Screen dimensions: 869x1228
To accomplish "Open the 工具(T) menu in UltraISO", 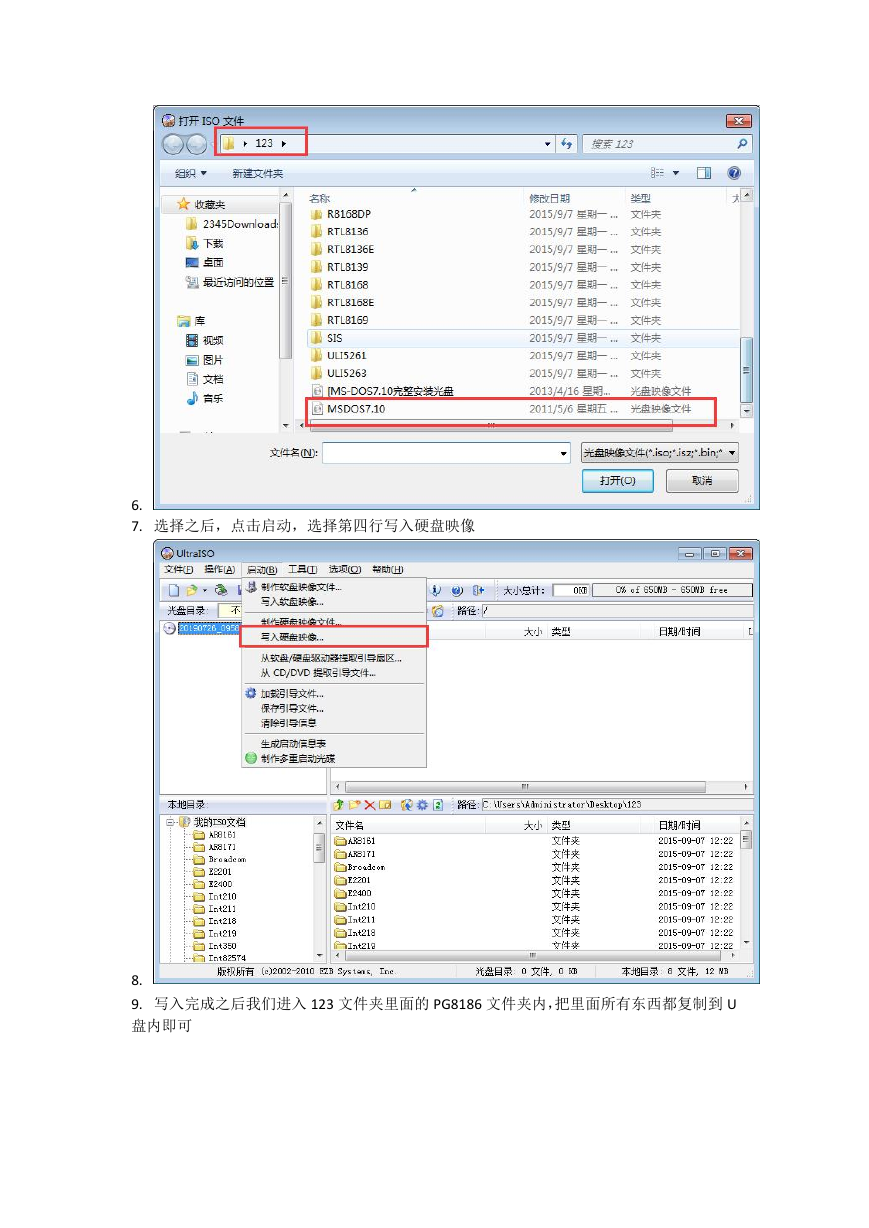I will [302, 570].
